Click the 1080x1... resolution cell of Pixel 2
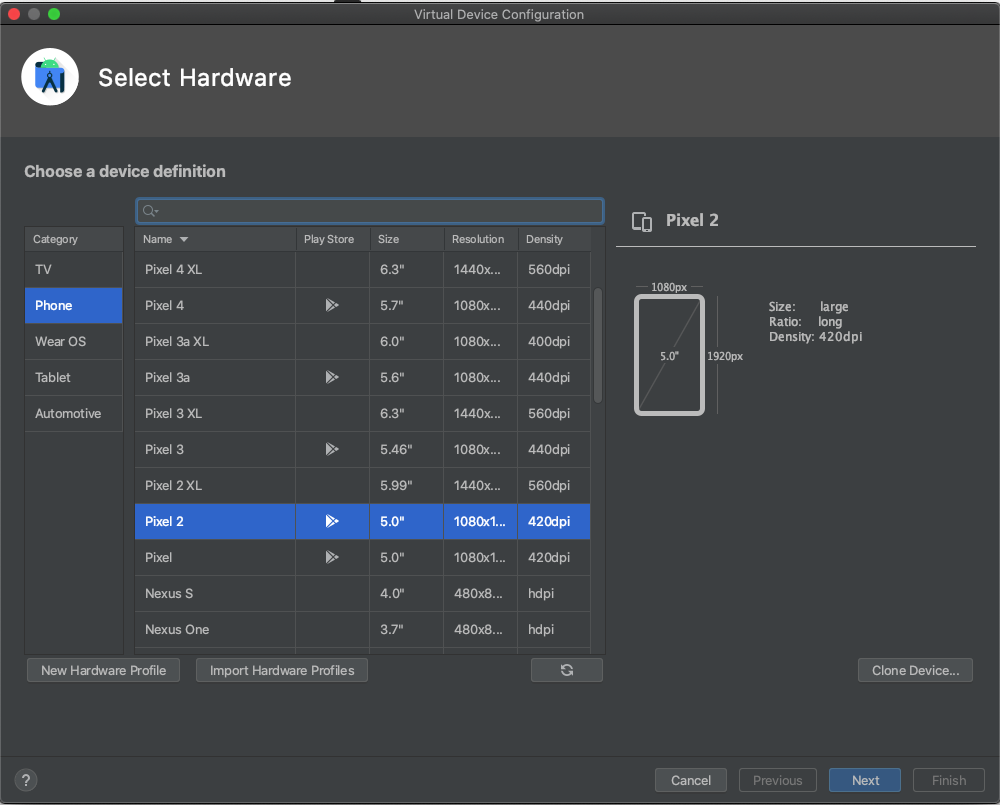The image size is (1000, 805). [480, 522]
